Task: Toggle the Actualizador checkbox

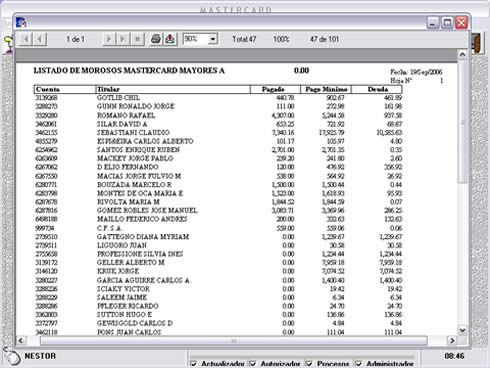Action: tap(193, 364)
